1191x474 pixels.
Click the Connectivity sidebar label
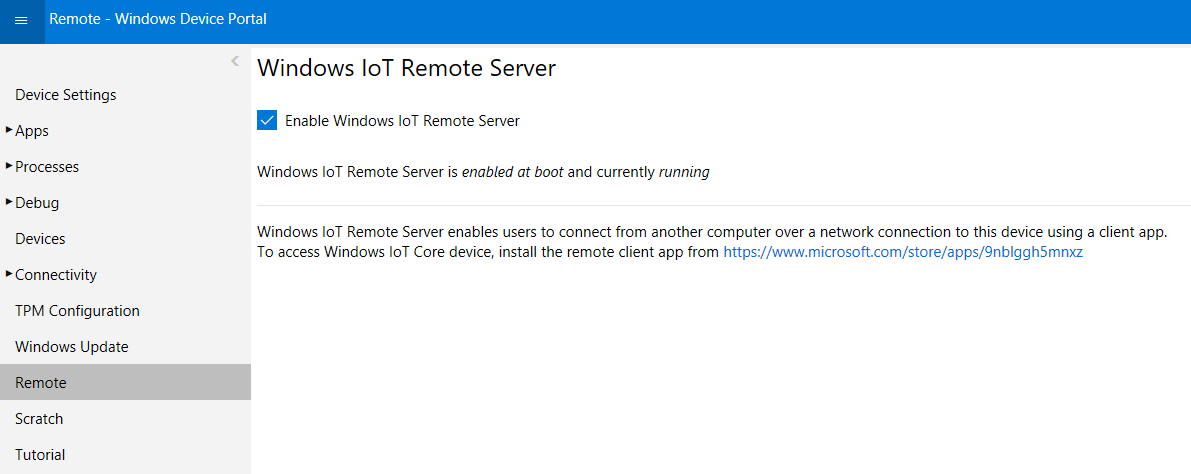tap(56, 275)
